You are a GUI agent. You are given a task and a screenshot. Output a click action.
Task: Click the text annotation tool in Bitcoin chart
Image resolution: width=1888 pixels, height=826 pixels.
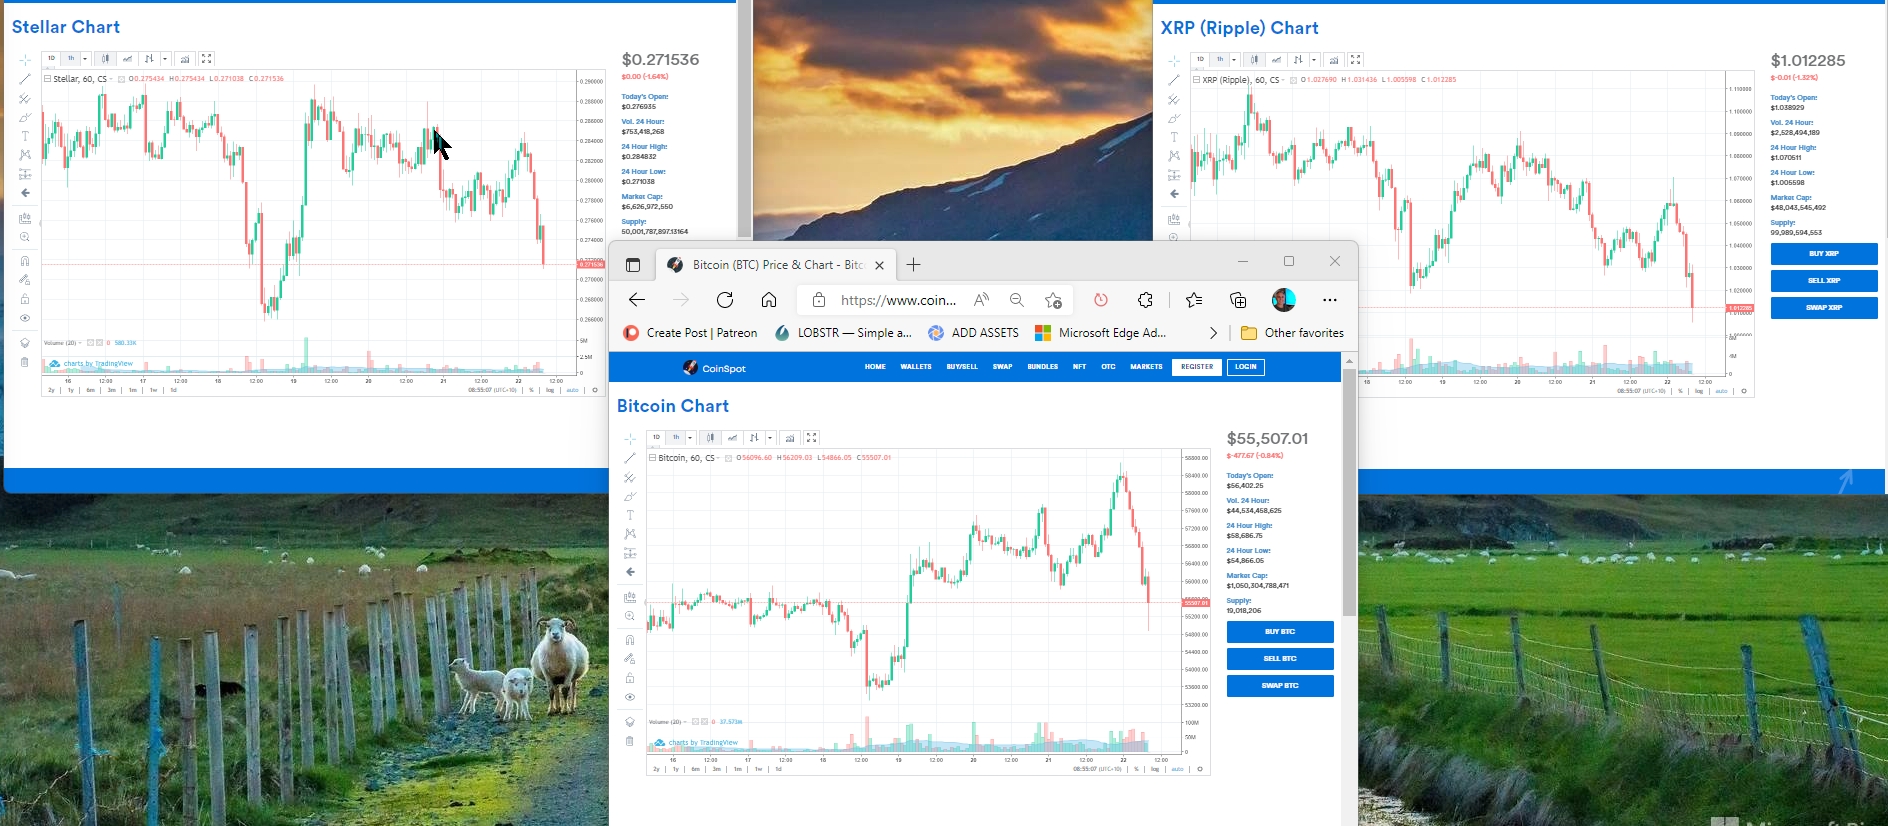(x=630, y=515)
